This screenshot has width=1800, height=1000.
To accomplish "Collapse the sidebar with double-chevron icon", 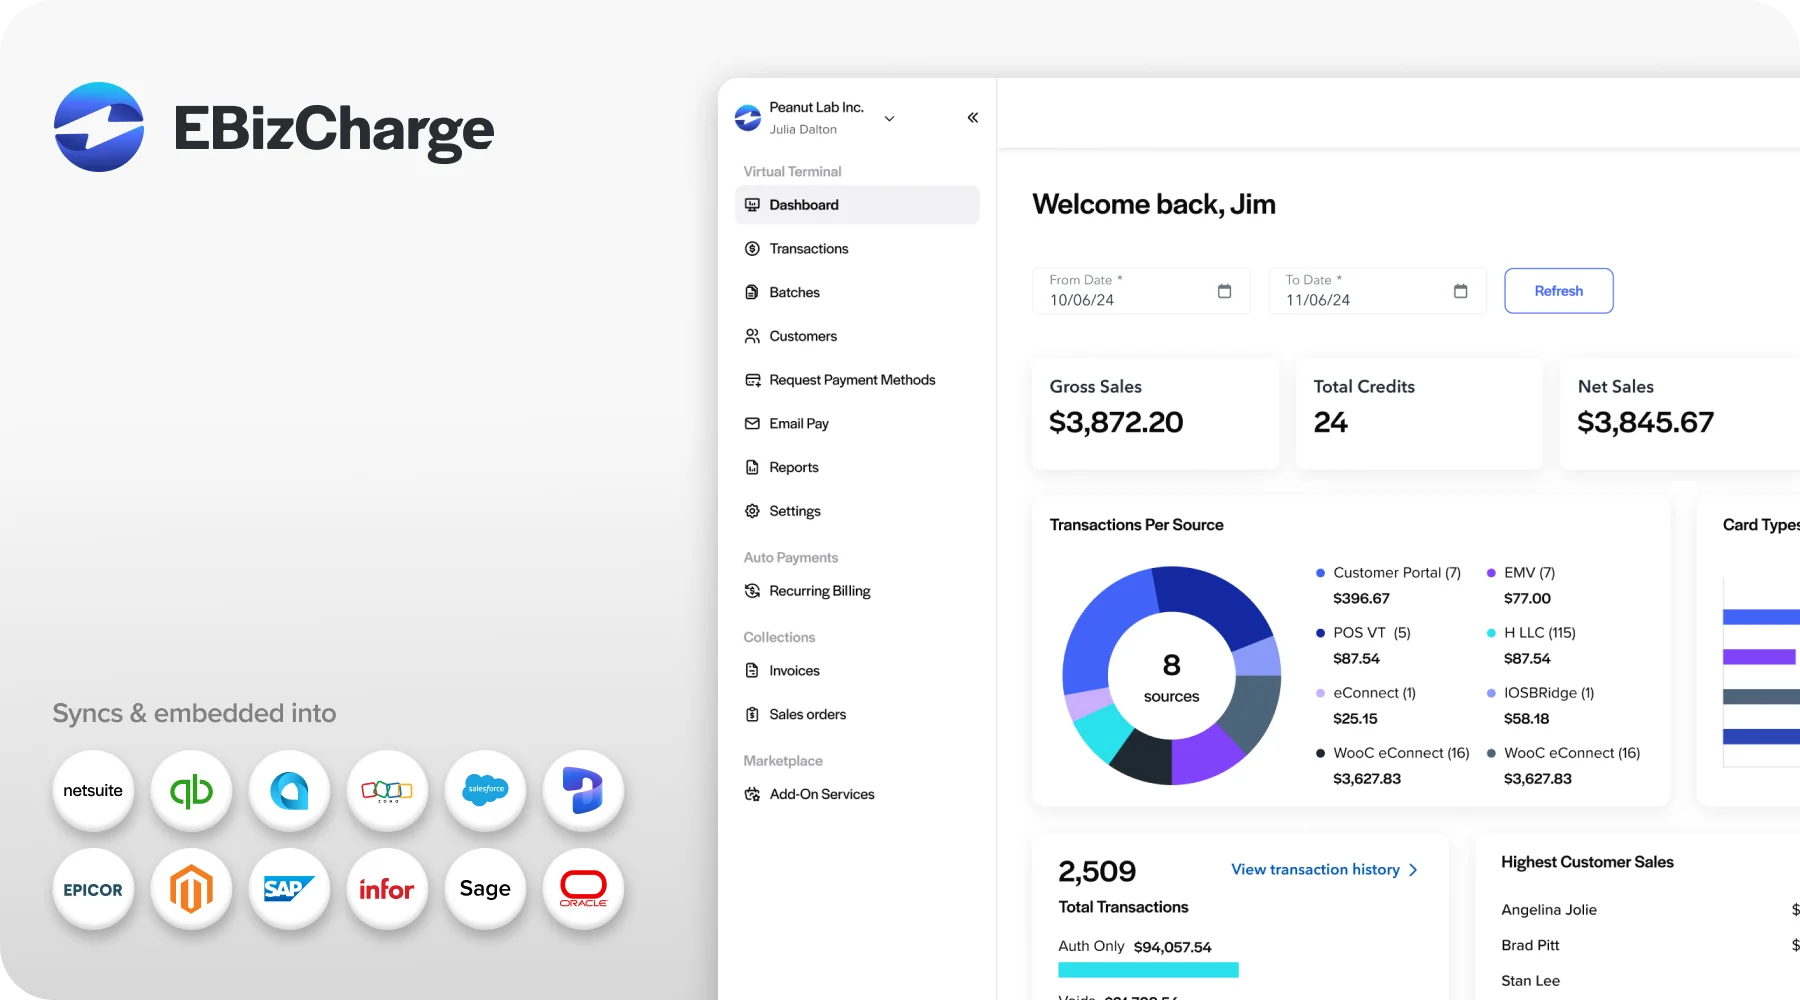I will coord(973,118).
